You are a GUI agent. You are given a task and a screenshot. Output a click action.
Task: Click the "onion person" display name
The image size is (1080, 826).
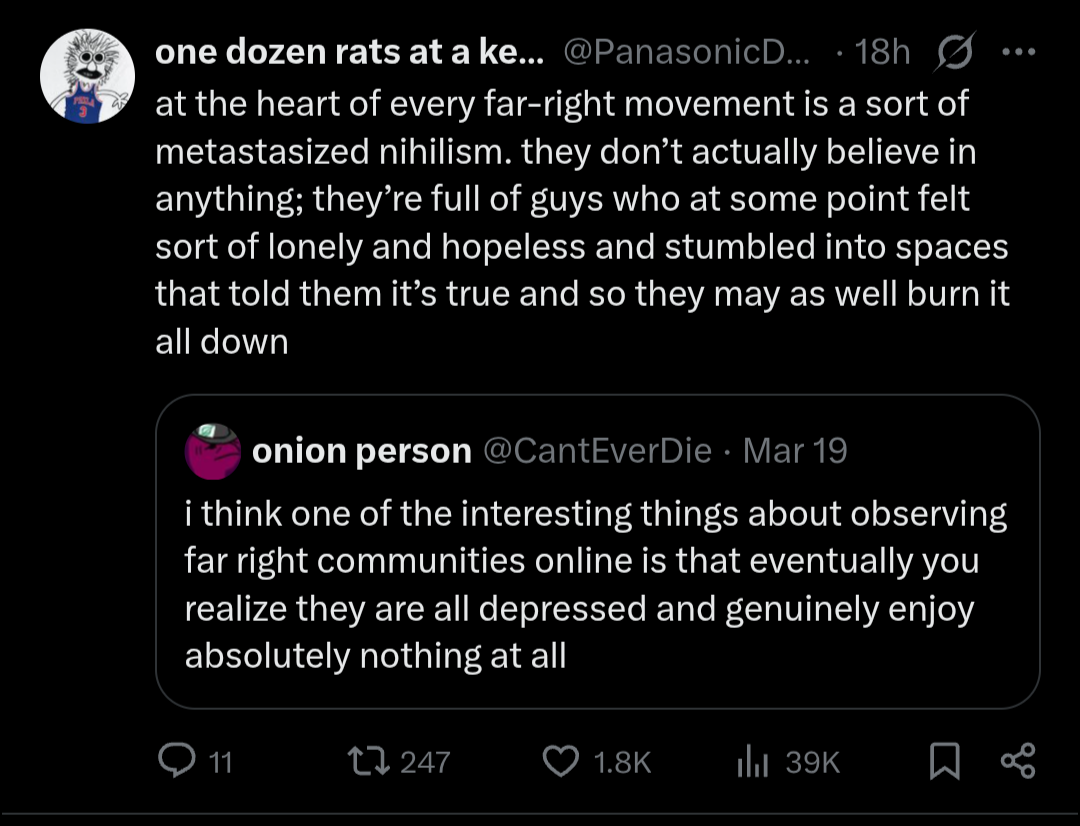[361, 451]
